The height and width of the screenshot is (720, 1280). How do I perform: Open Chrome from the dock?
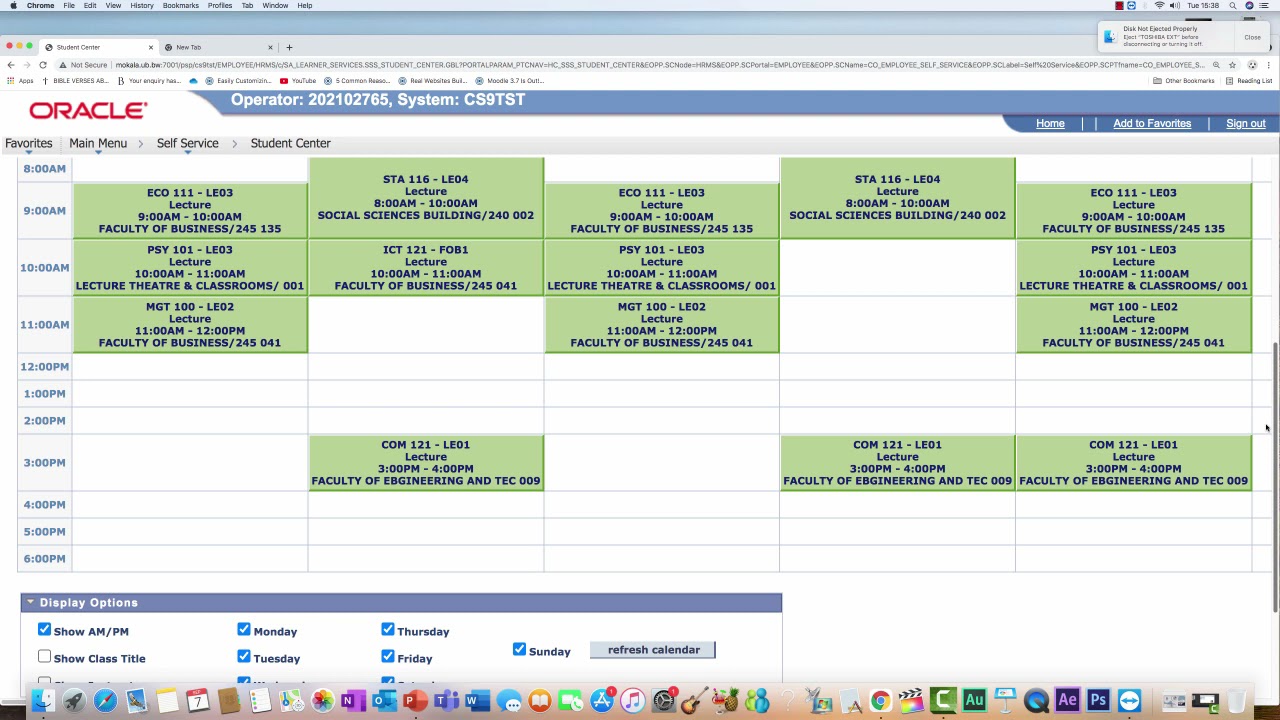tap(880, 701)
